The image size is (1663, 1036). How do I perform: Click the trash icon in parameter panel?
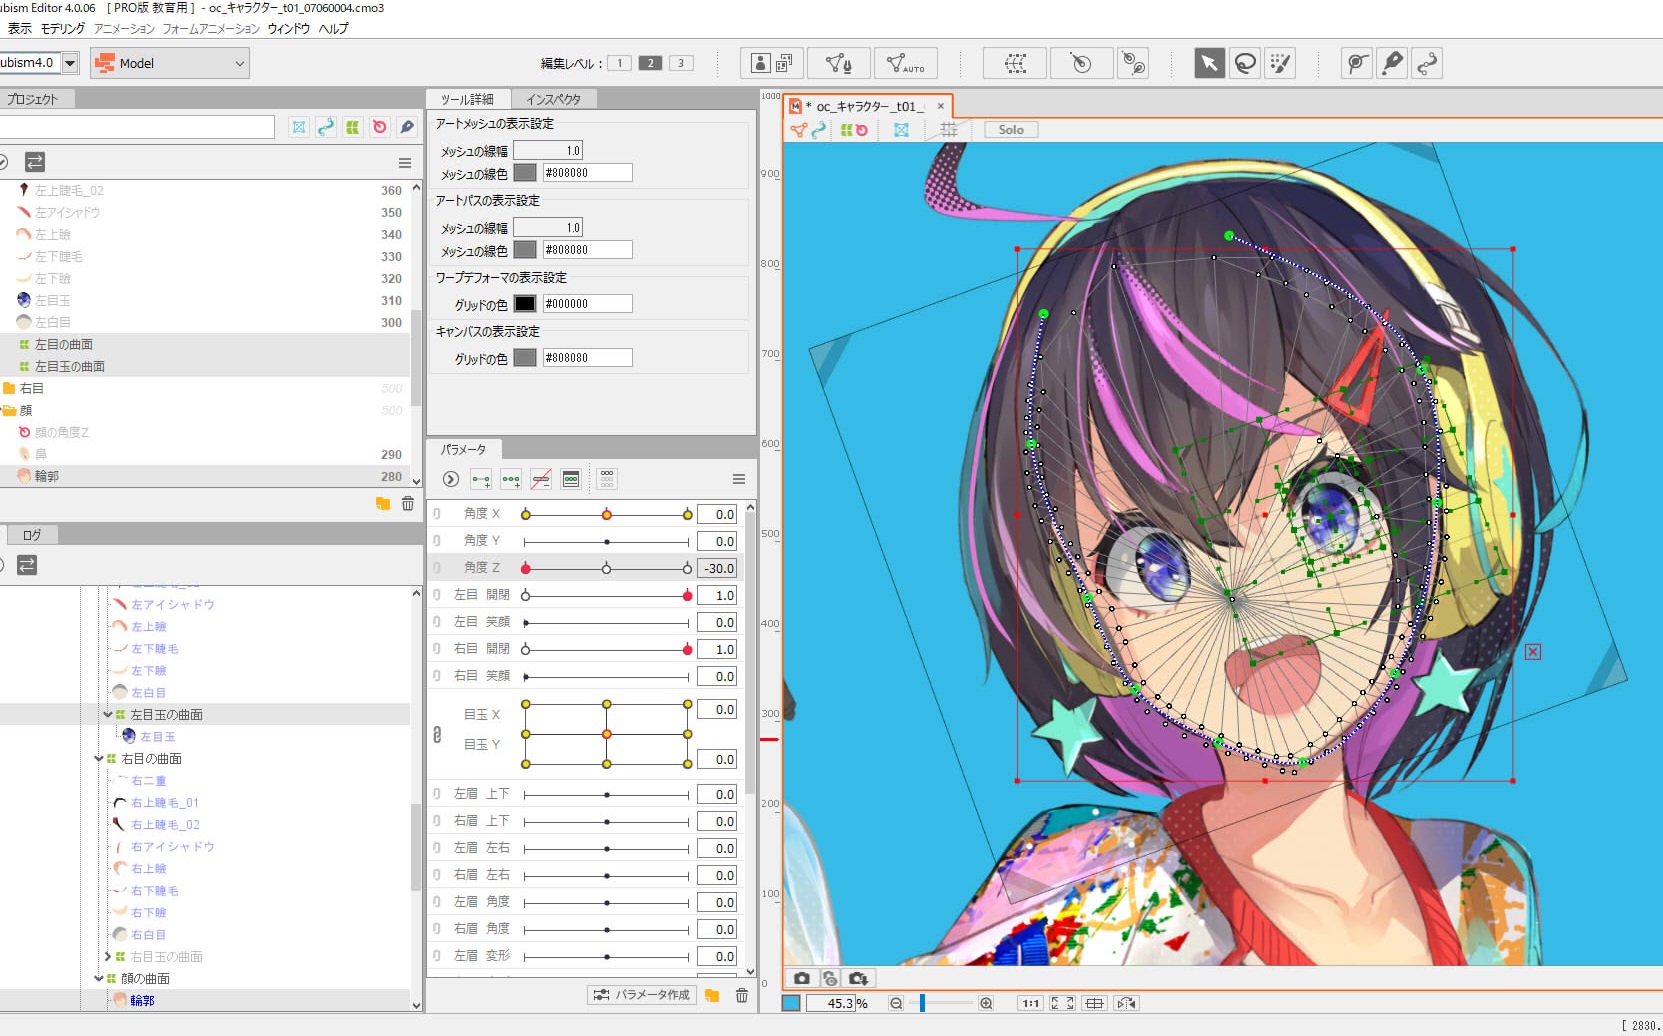(741, 995)
